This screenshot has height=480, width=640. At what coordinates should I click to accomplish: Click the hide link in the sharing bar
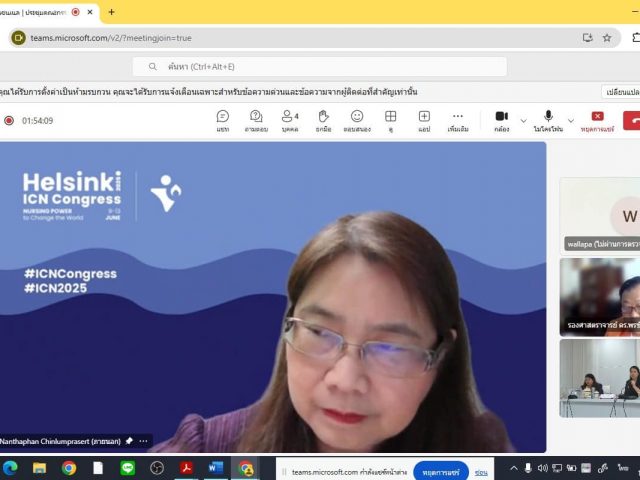481,473
